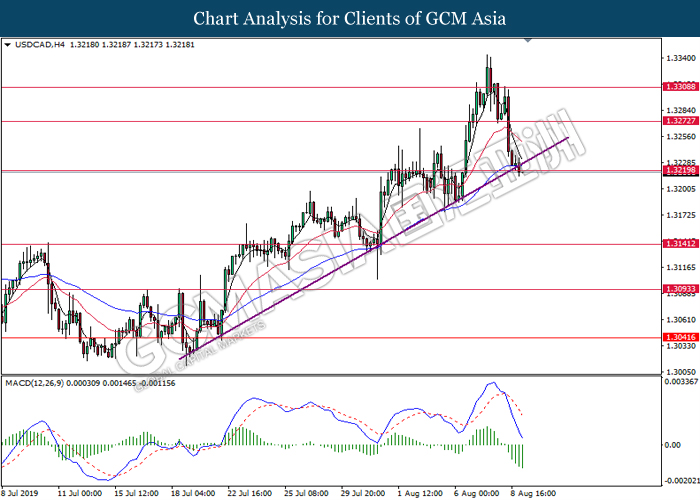Select the 1 Aug 12:00 time label
The width and height of the screenshot is (700, 500).
(420, 493)
